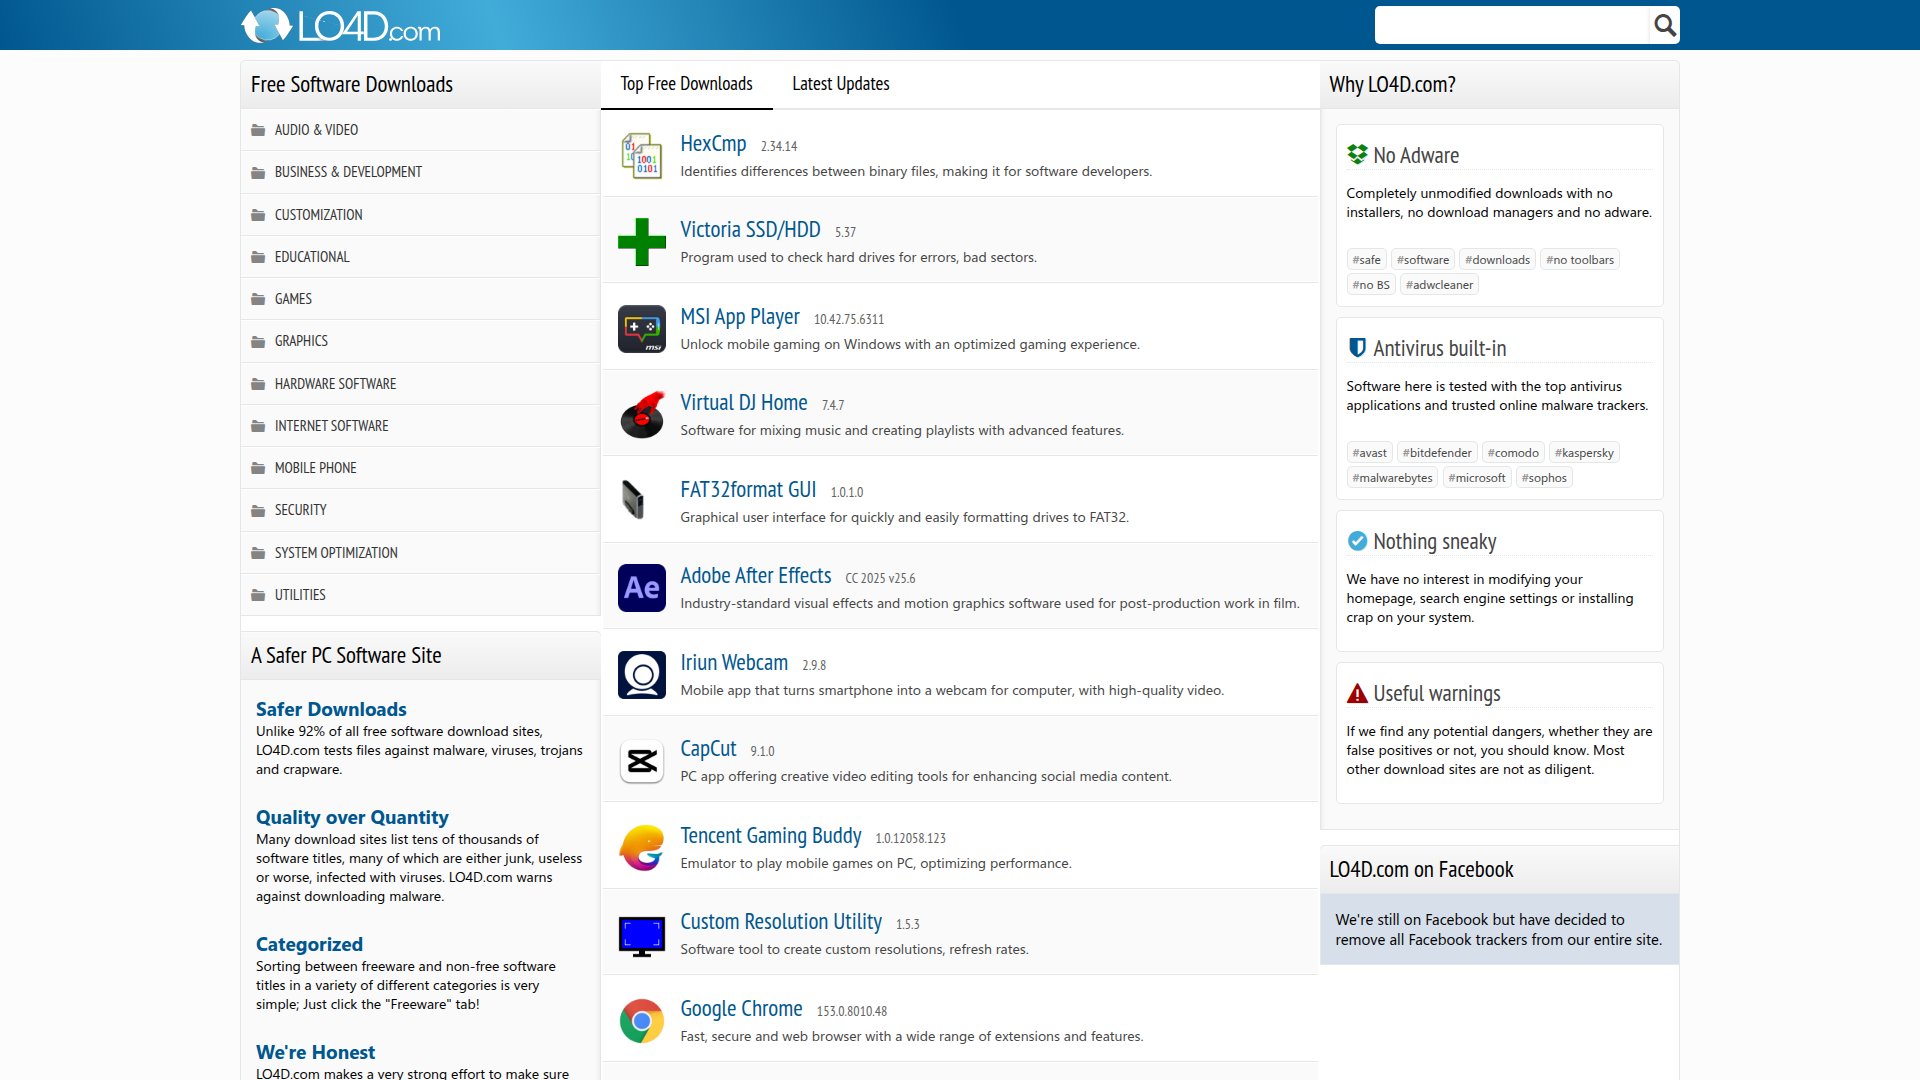Open the Virtual DJ Home title link
1920x1080 pixels.
pos(743,403)
